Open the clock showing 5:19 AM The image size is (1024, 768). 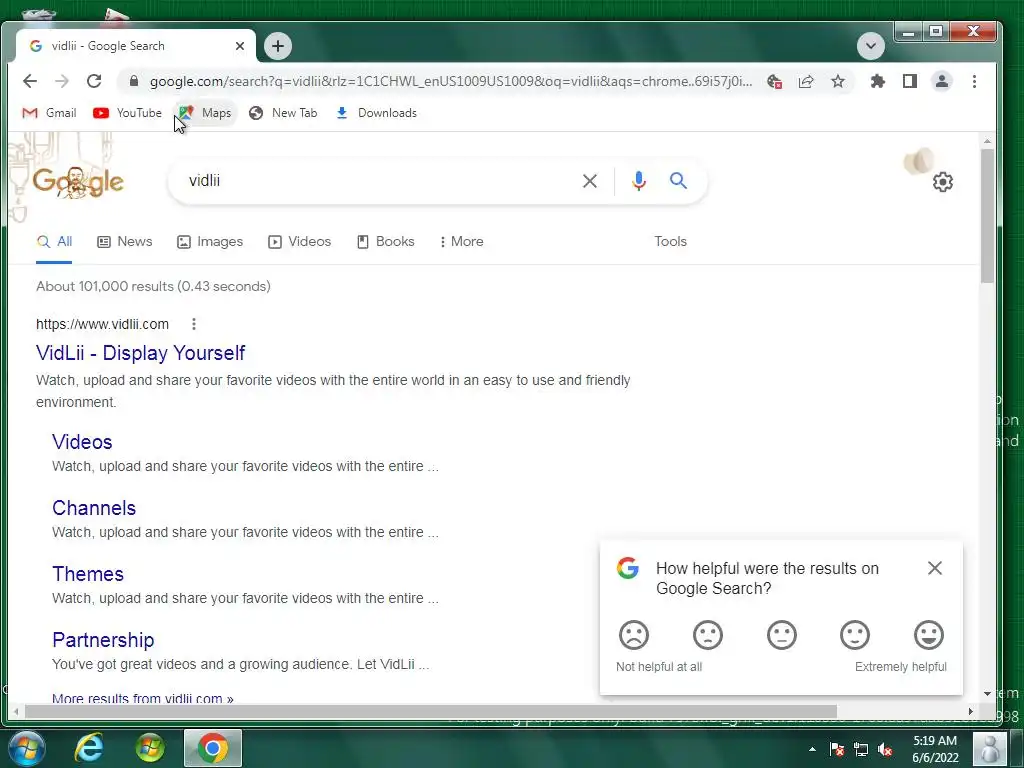[935, 749]
